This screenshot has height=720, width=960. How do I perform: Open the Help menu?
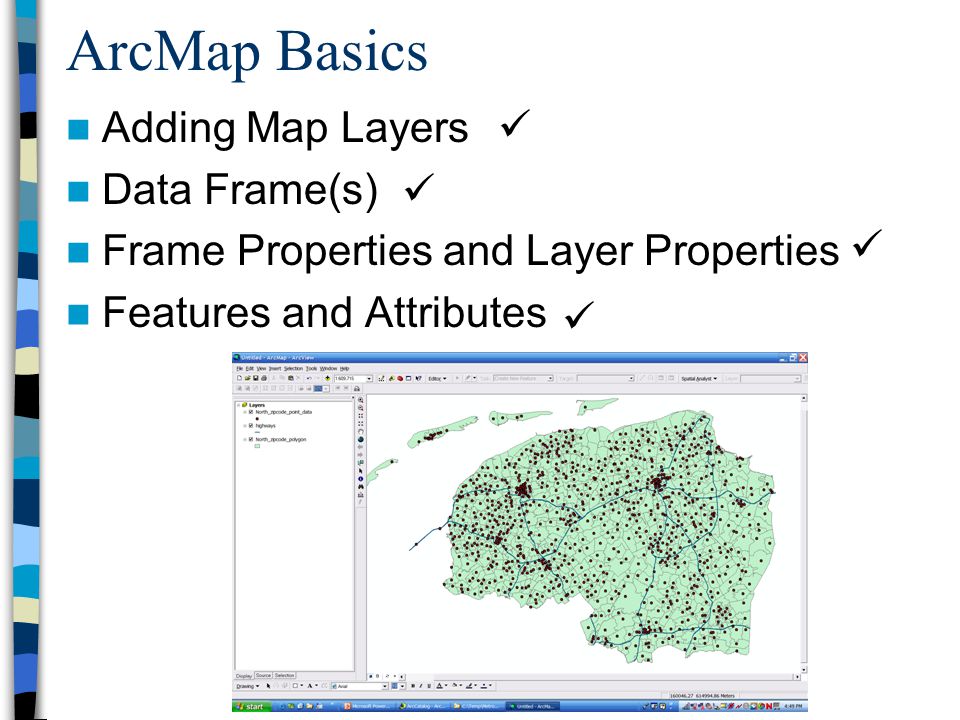345,369
